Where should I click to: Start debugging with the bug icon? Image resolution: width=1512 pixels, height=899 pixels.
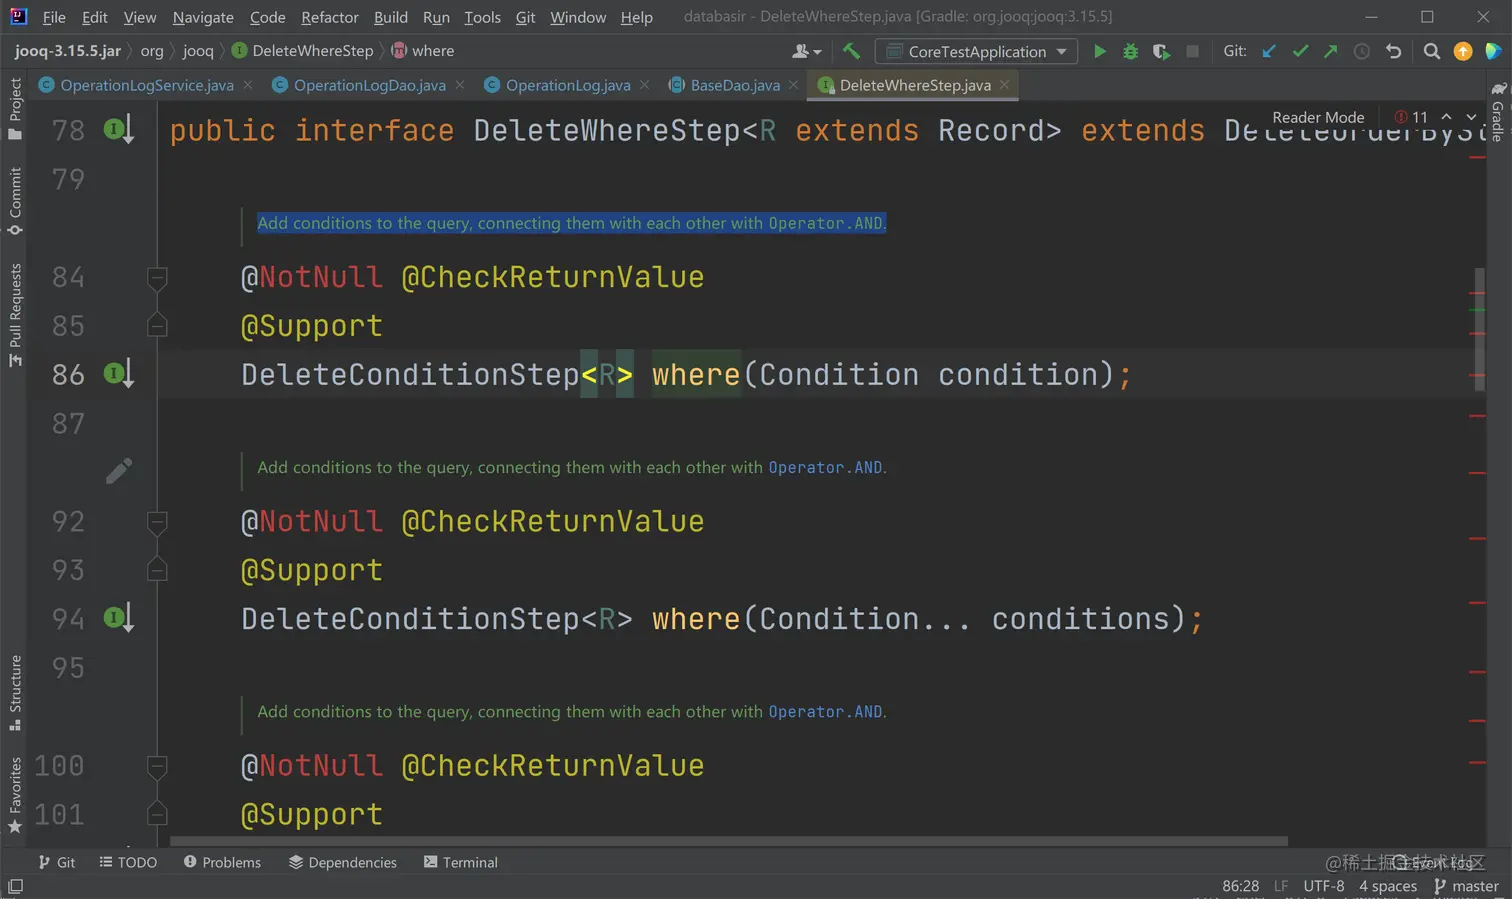pyautogui.click(x=1130, y=51)
